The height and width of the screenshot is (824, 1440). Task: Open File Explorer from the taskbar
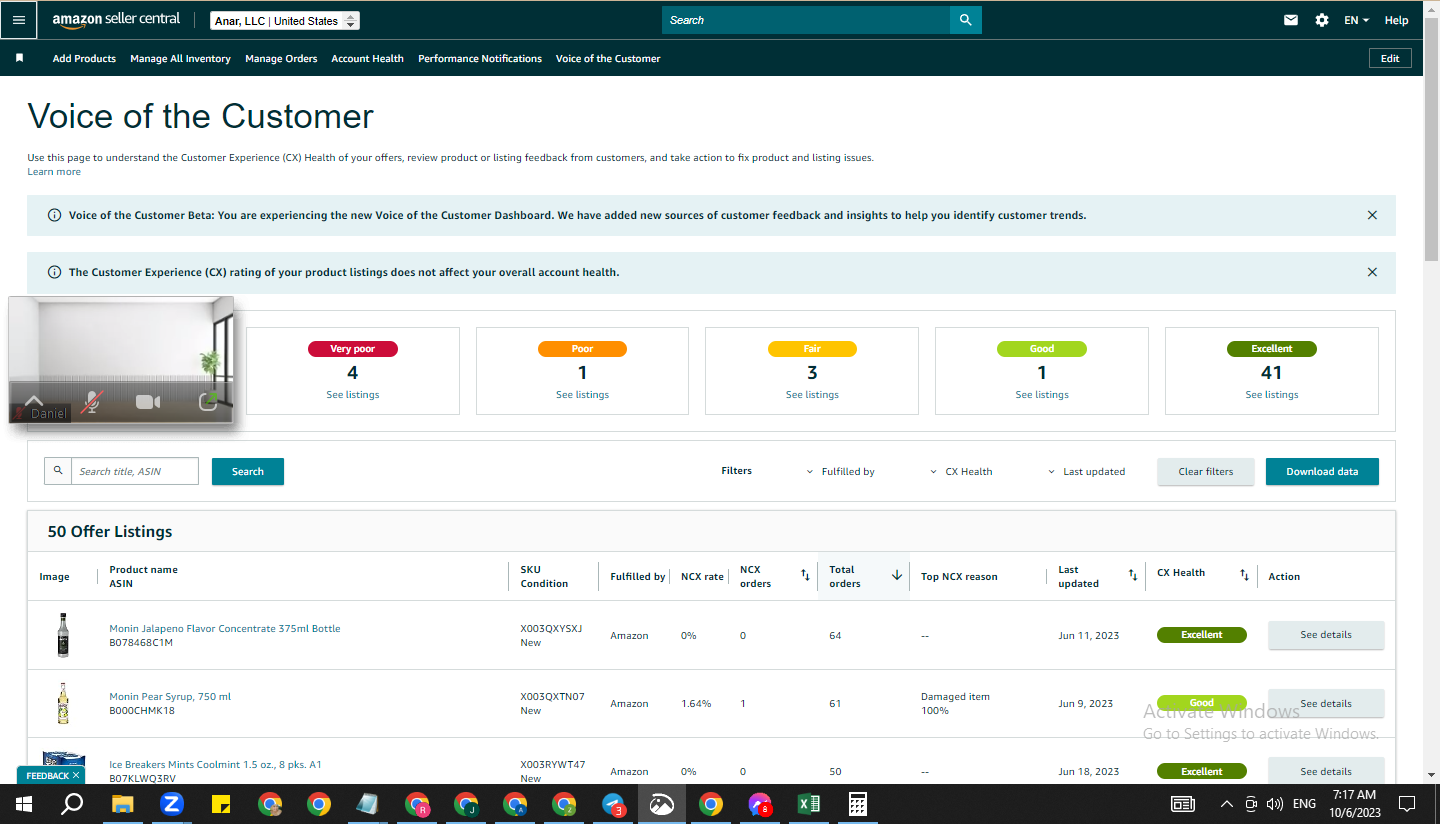pos(122,804)
